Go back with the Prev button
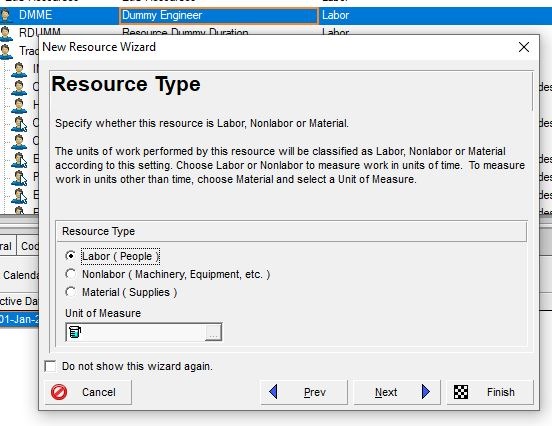This screenshot has width=552, height=426. pyautogui.click(x=304, y=392)
